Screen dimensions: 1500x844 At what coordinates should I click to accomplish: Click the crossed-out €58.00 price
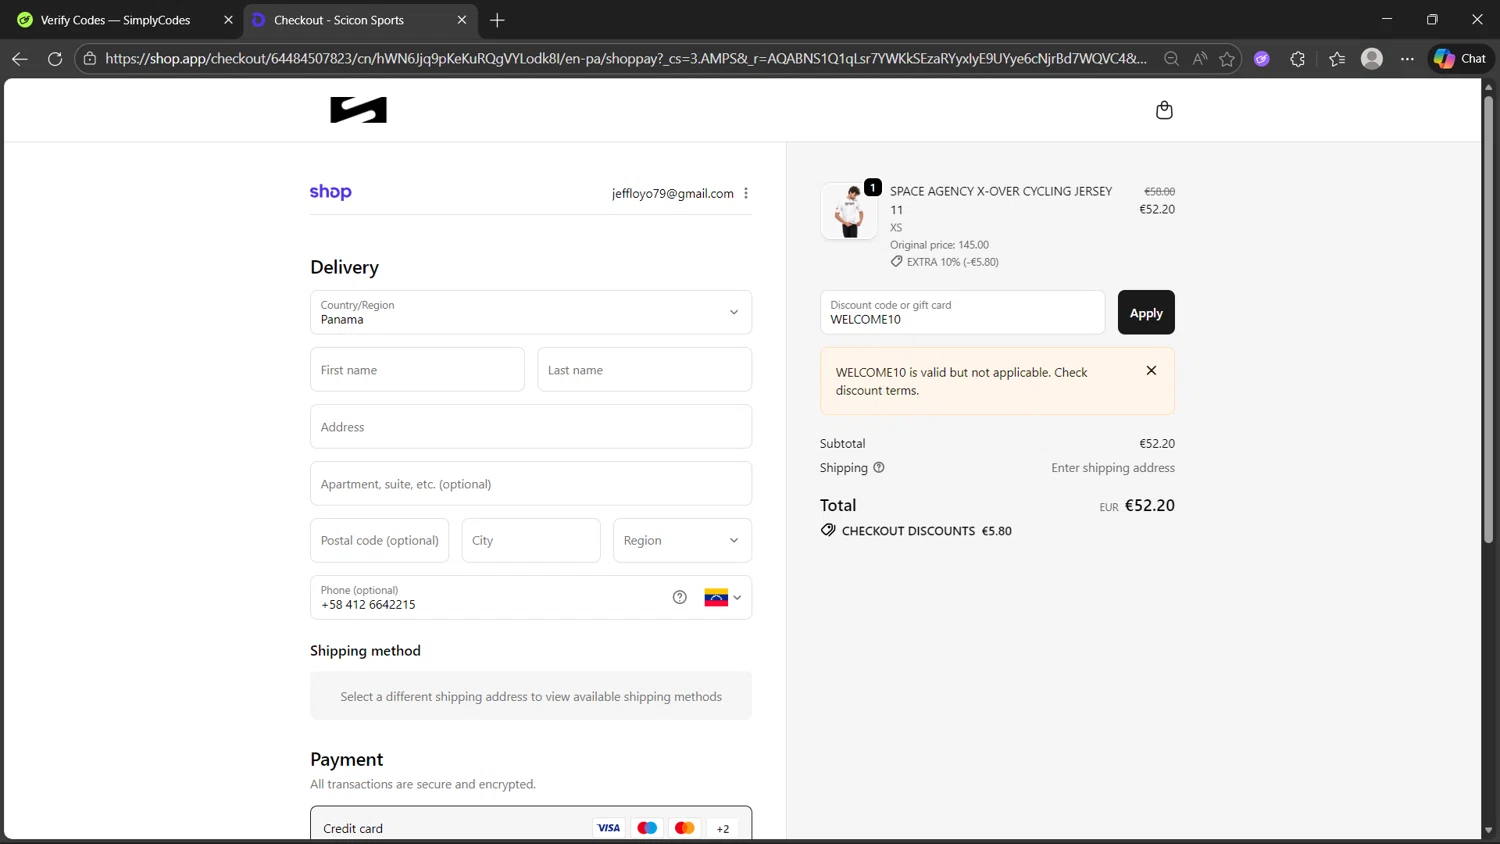tap(1159, 191)
